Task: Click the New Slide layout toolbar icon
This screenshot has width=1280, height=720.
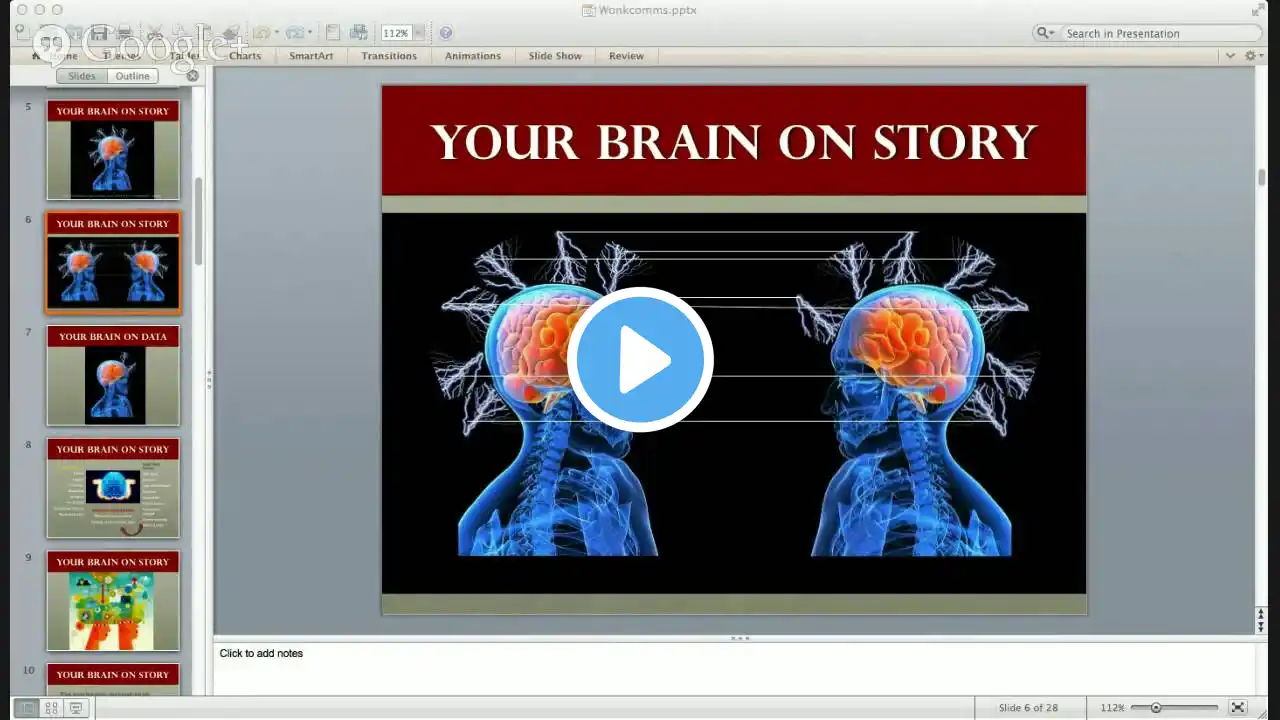Action: pos(333,33)
